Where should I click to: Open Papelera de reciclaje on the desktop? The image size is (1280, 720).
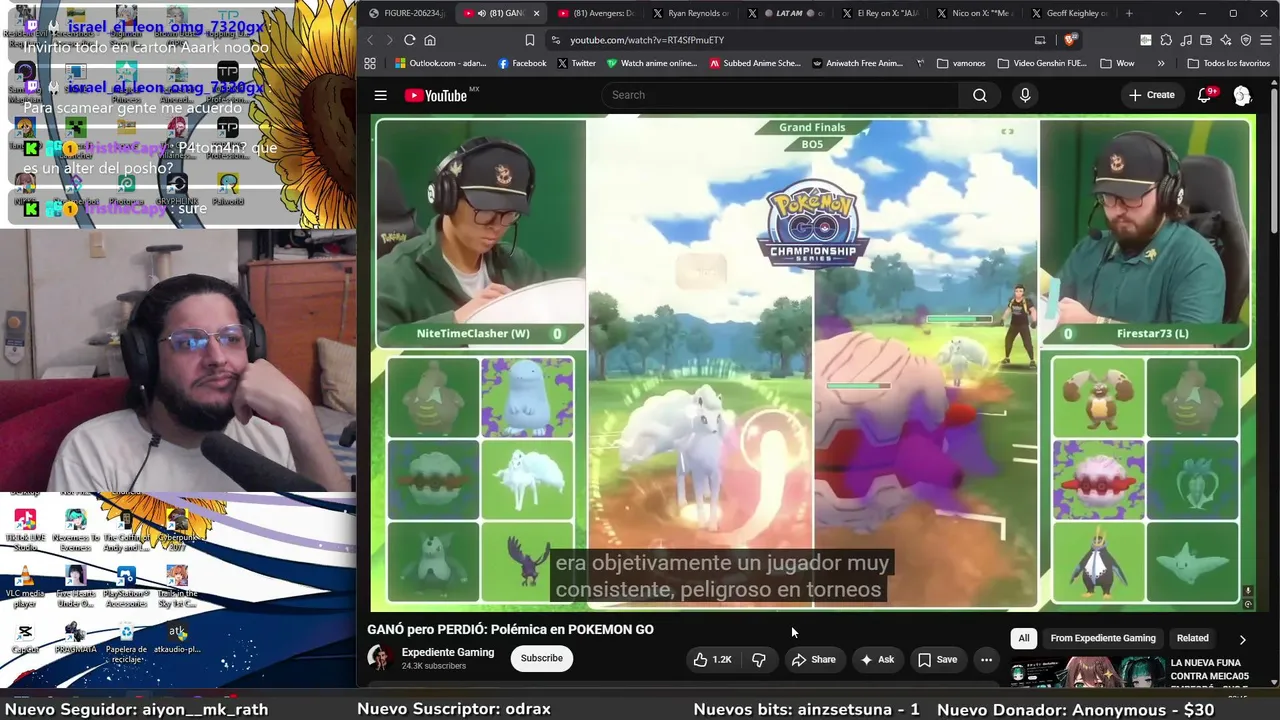point(126,643)
